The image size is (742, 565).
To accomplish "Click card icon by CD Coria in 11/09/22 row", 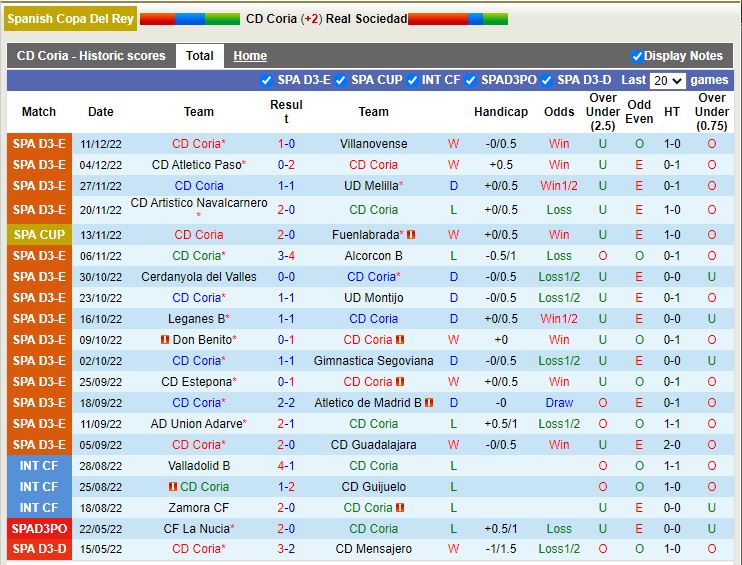I will 400,424.
